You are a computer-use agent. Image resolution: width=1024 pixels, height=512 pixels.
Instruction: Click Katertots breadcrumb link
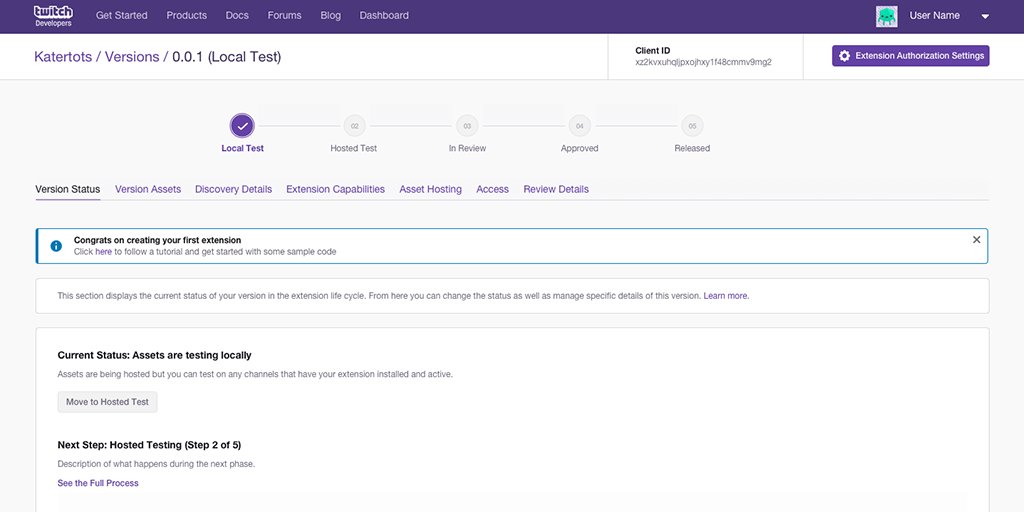pos(64,57)
